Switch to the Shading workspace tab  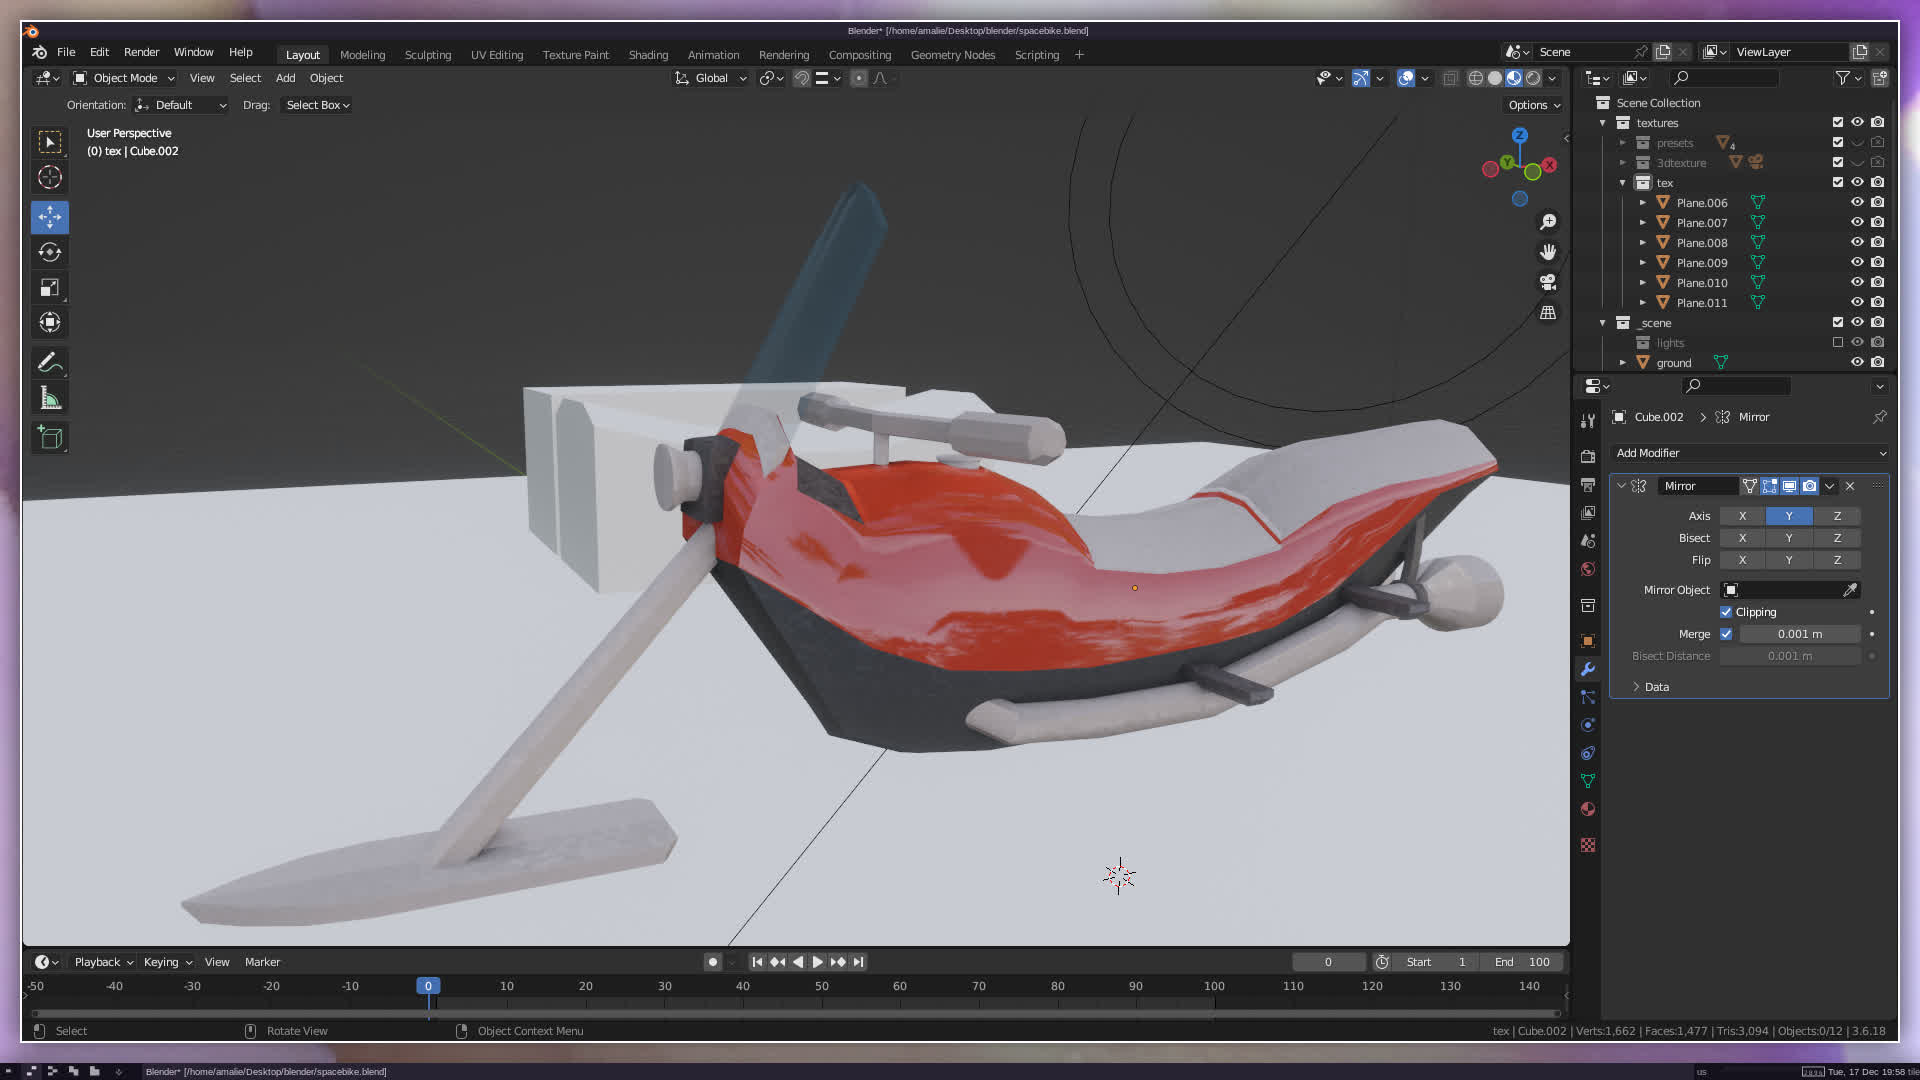(x=648, y=55)
